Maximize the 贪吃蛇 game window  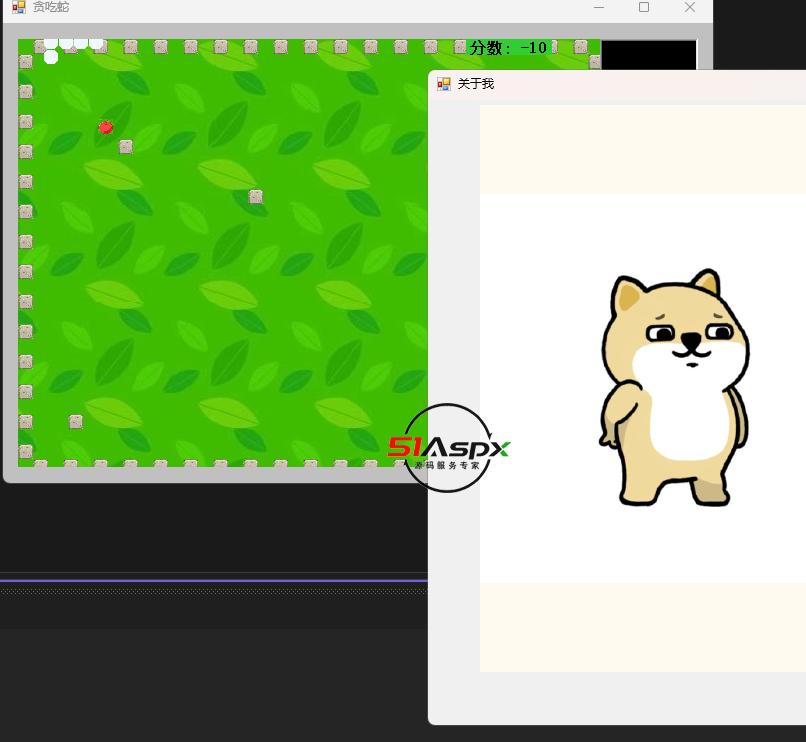(644, 7)
